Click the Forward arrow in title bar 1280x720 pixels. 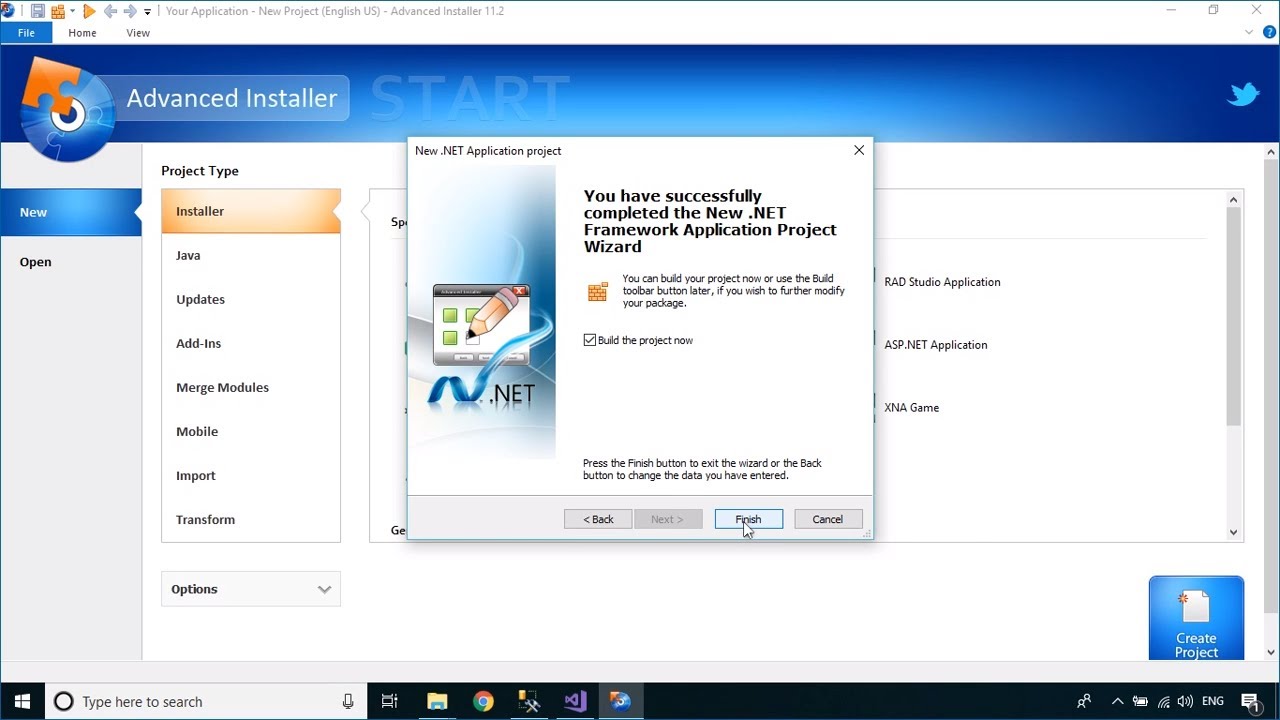click(130, 11)
